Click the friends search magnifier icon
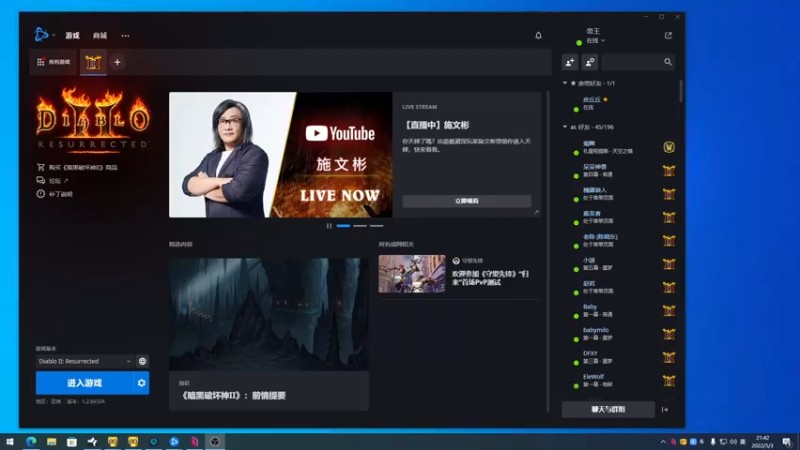Screen dimensions: 800x450 (x=668, y=62)
